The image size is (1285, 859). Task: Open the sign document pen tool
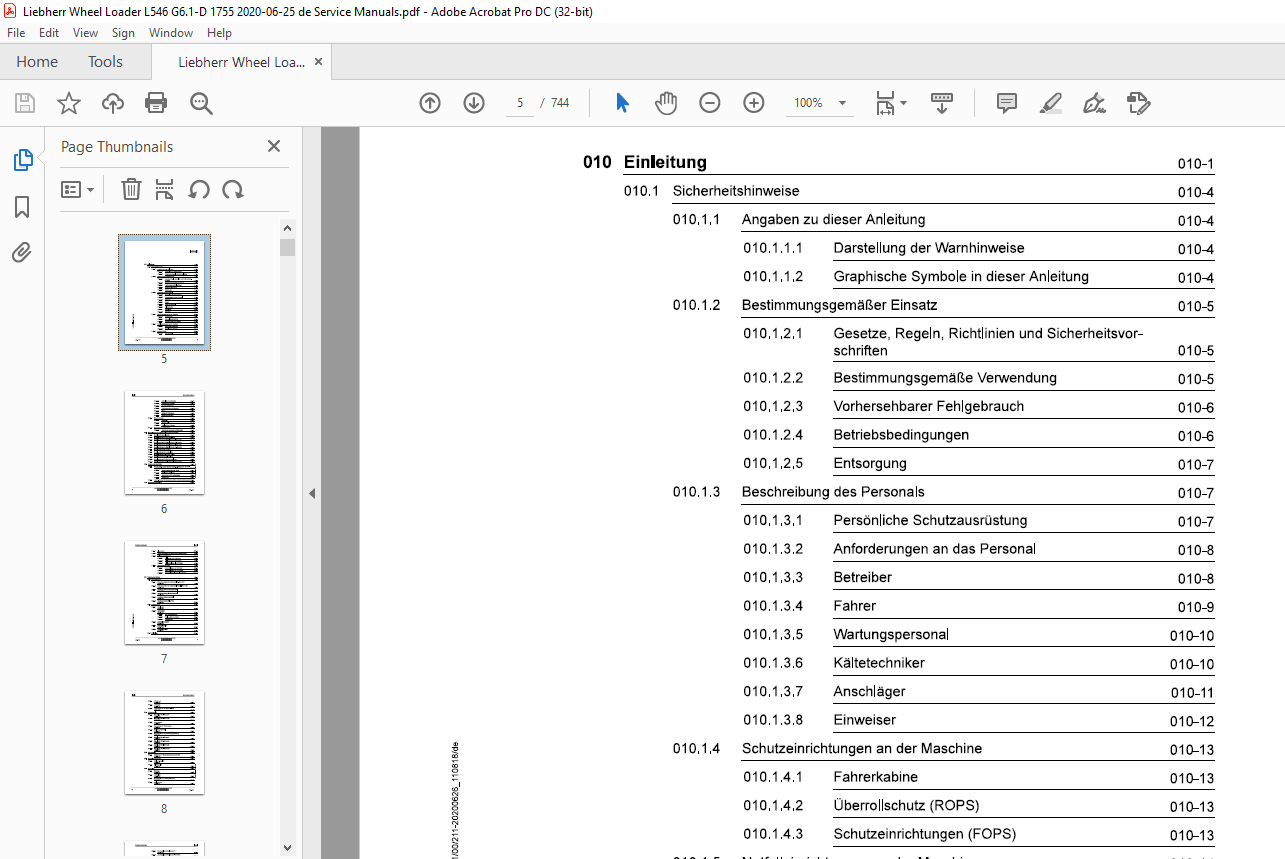[1094, 103]
